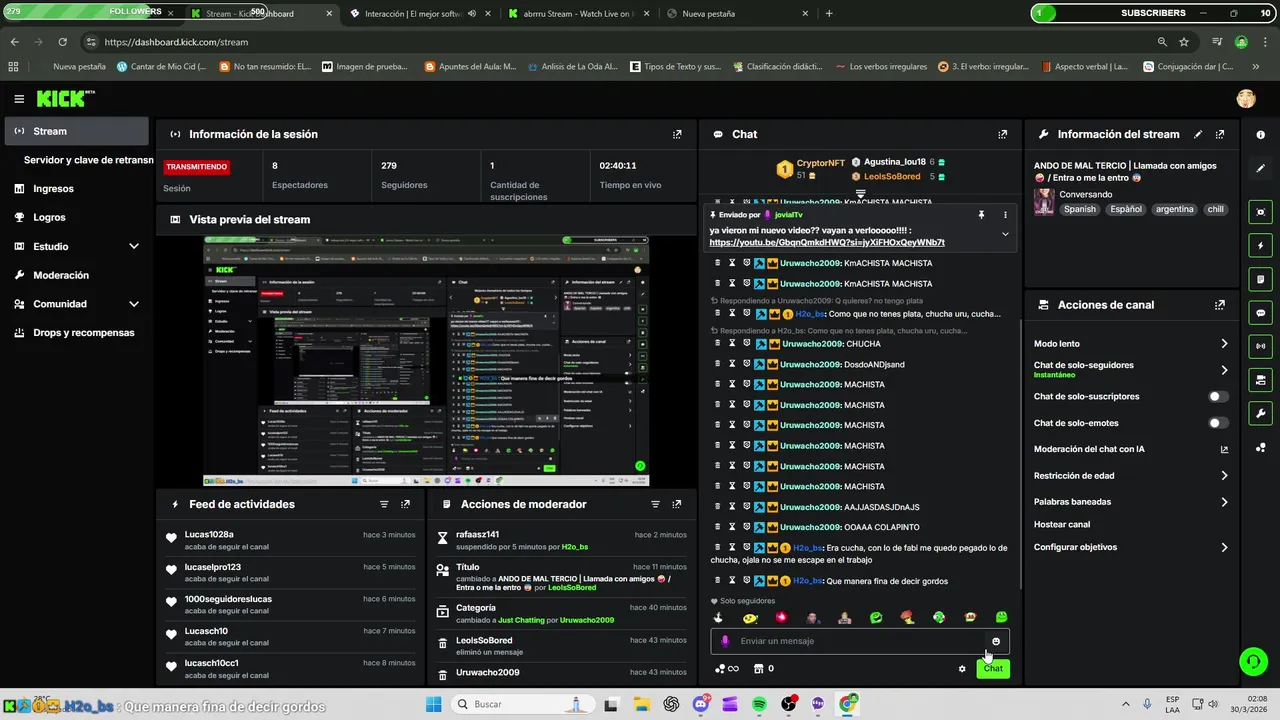The height and width of the screenshot is (720, 1280).
Task: Open filter options in Acciones de moderador
Action: [656, 504]
